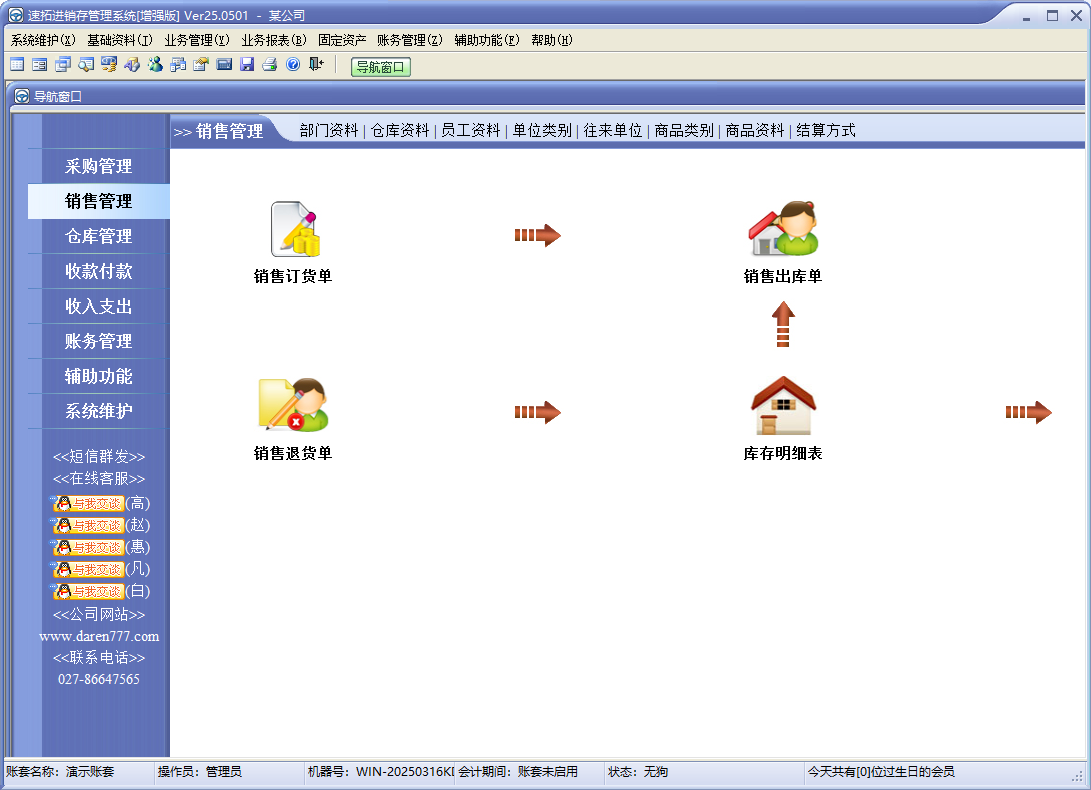Viewport: 1091px width, 790px height.
Task: Open the 系统维护(X) menu
Action: (43, 40)
